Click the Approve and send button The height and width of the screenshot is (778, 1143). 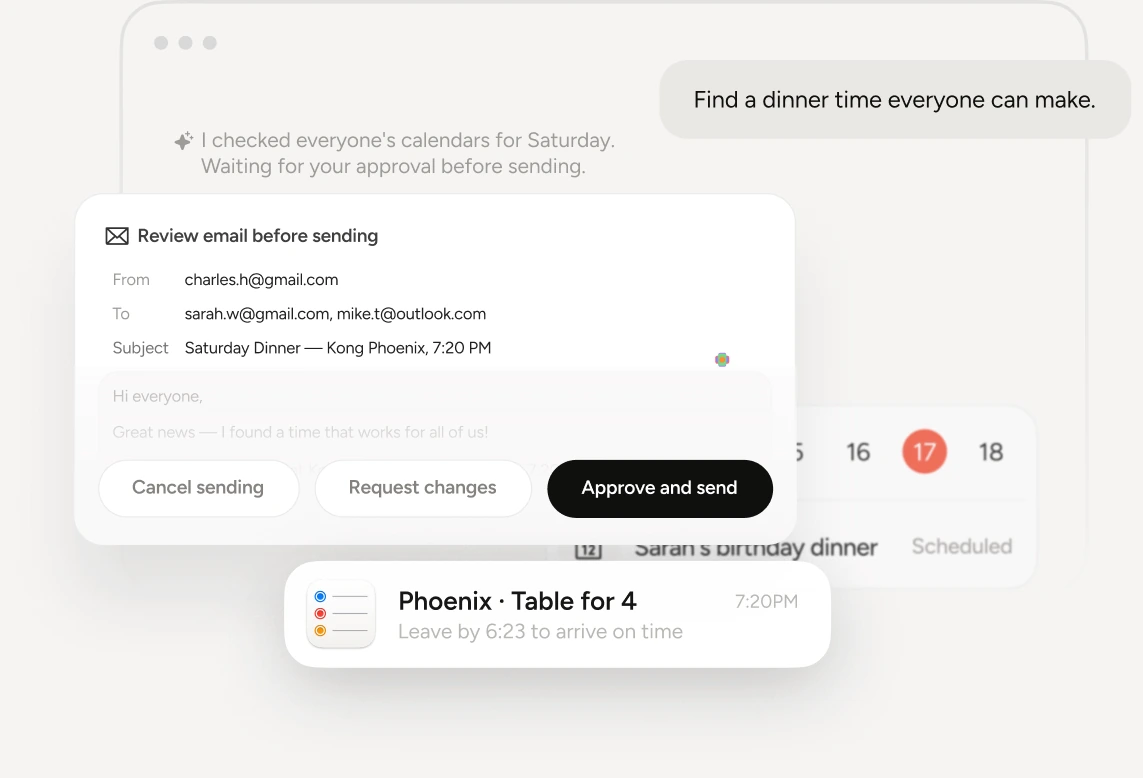(660, 489)
